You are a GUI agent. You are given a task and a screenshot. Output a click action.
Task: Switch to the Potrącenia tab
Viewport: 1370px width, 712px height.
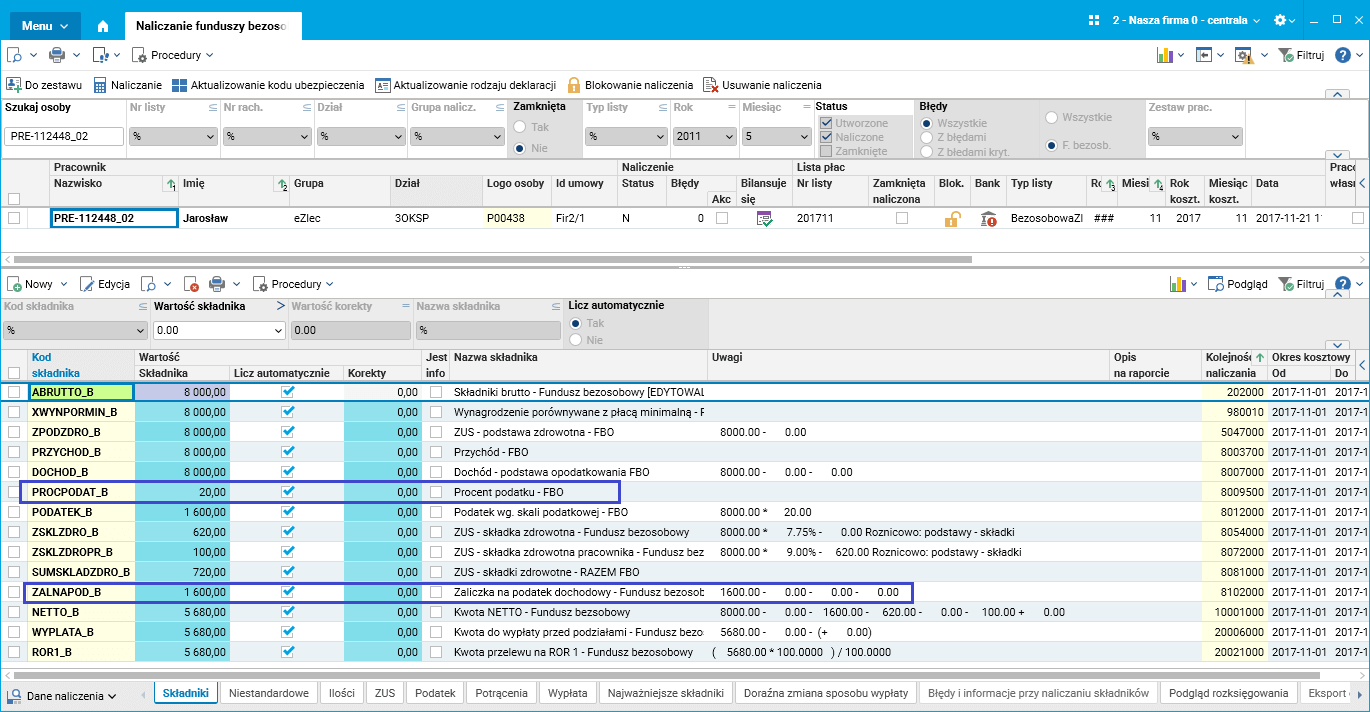[x=501, y=692]
